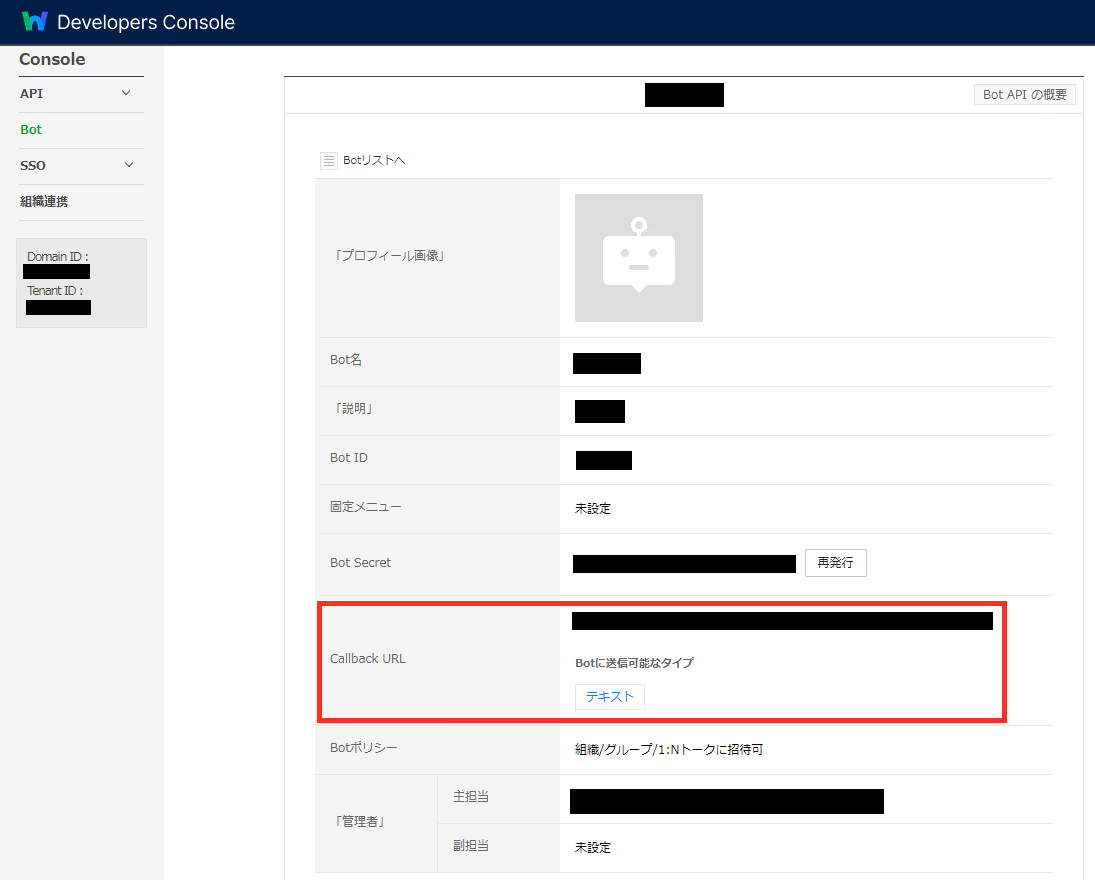The height and width of the screenshot is (880, 1095).
Task: Open the Bot API の概要 button
Action: pos(1025,94)
